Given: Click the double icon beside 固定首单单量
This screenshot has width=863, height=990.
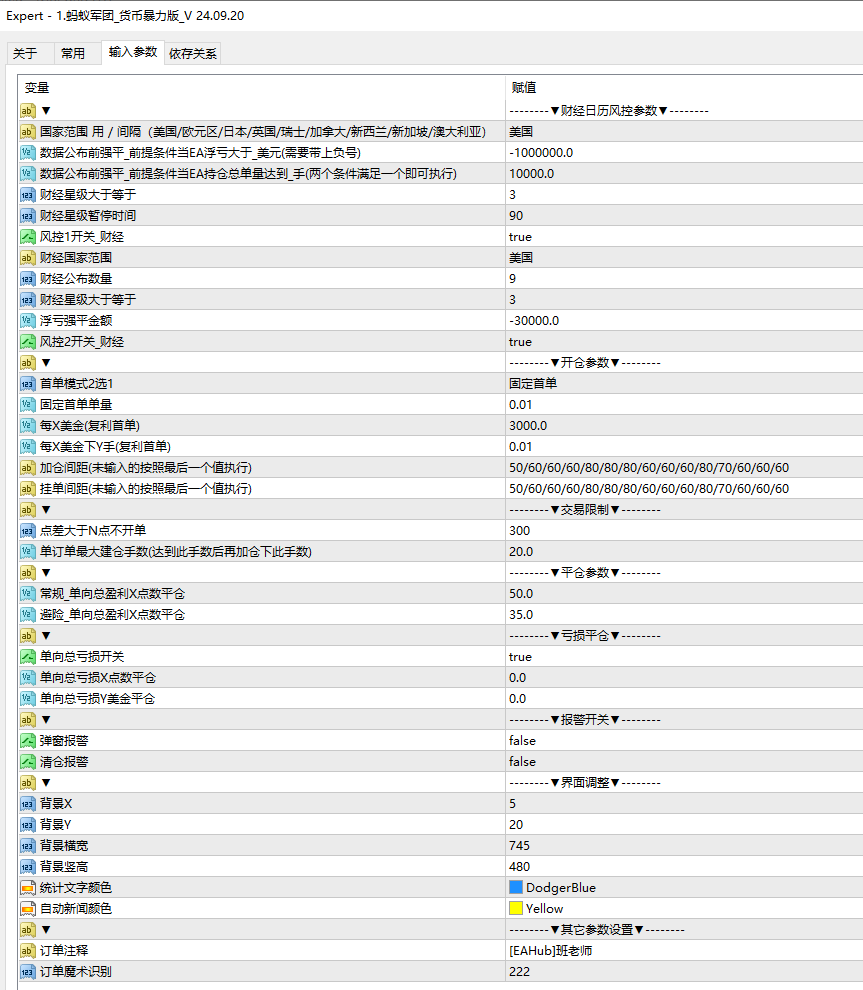Looking at the screenshot, I should coord(27,405).
